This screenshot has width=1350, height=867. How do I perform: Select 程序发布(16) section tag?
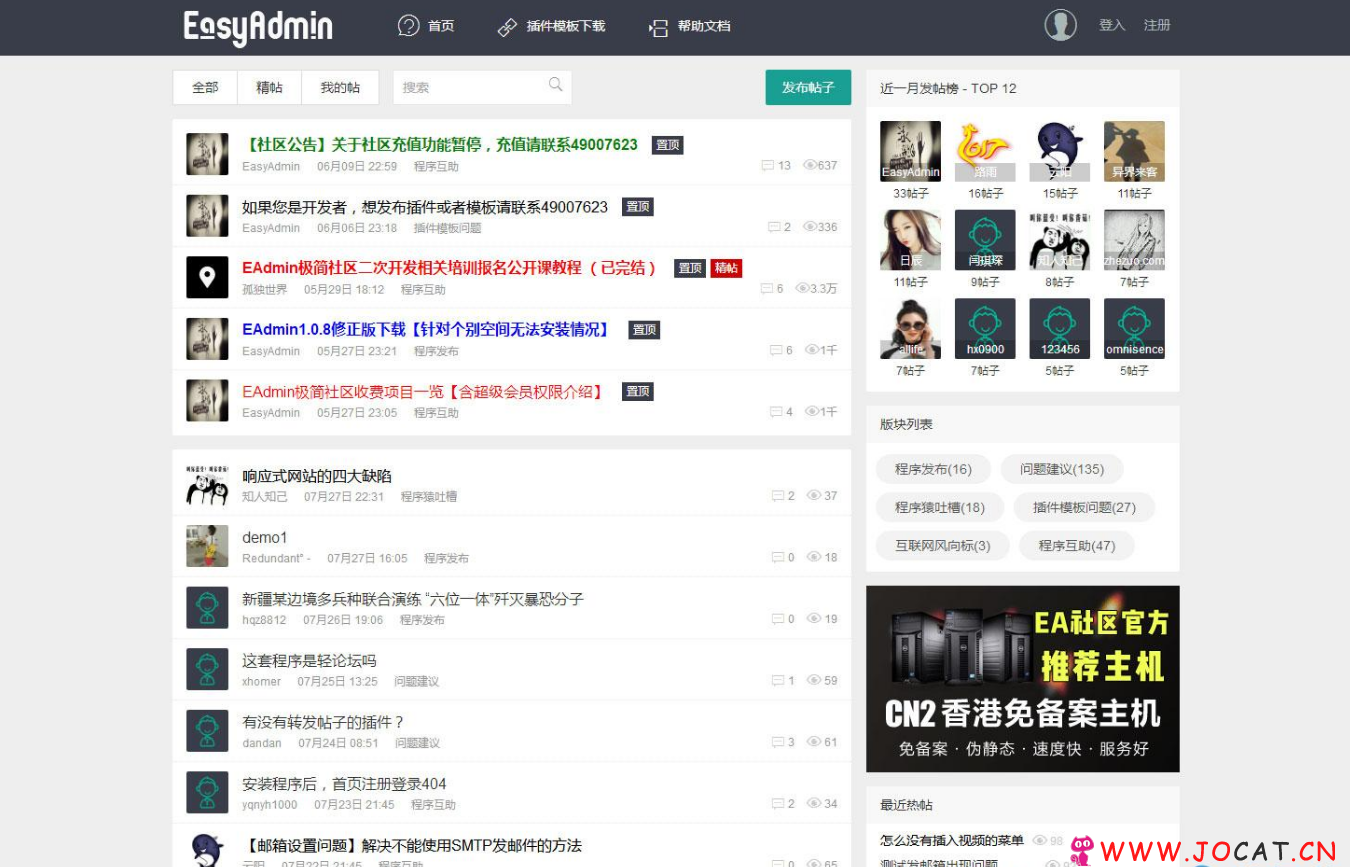pyautogui.click(x=933, y=469)
